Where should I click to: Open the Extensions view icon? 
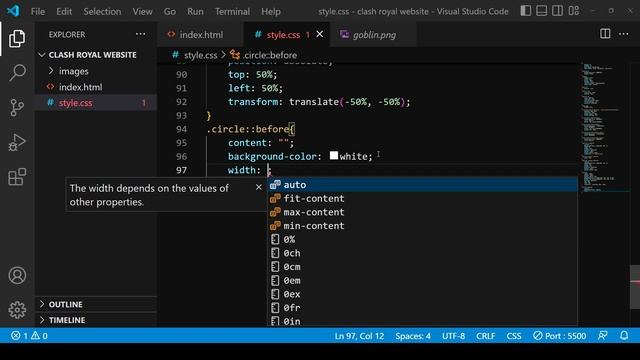pyautogui.click(x=17, y=177)
